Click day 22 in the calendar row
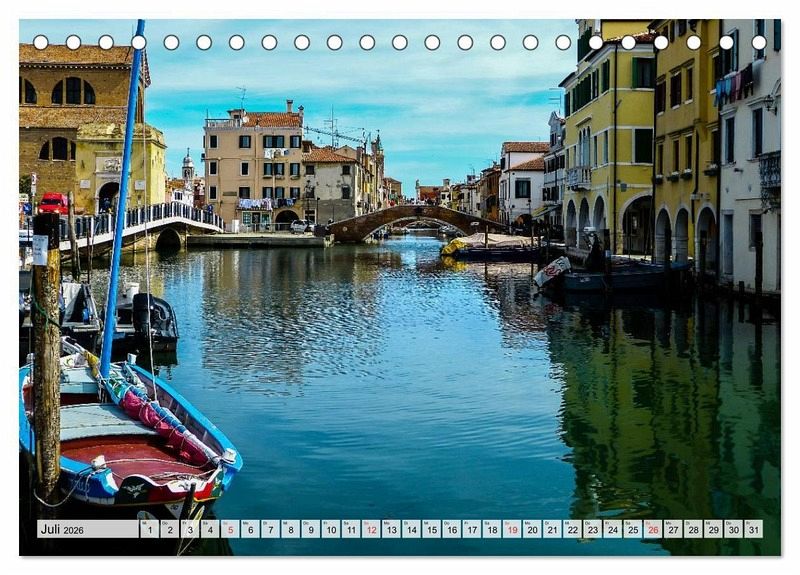 [572, 529]
